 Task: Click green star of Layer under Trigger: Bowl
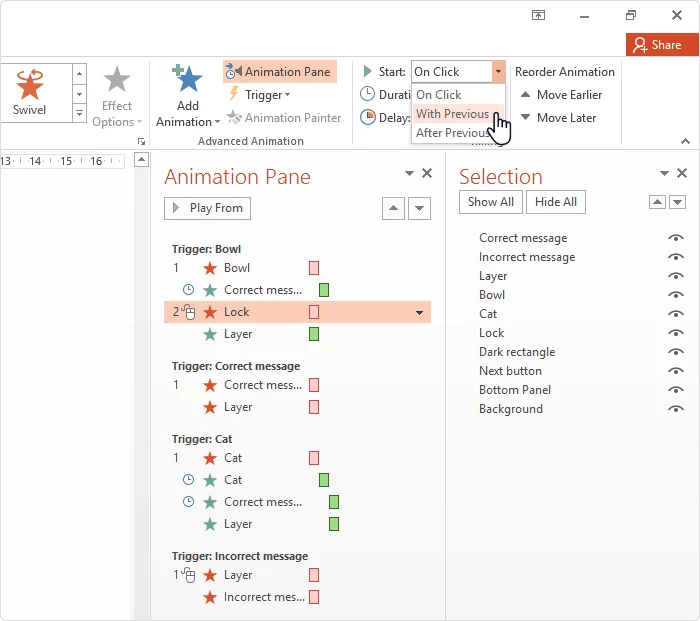(x=210, y=334)
